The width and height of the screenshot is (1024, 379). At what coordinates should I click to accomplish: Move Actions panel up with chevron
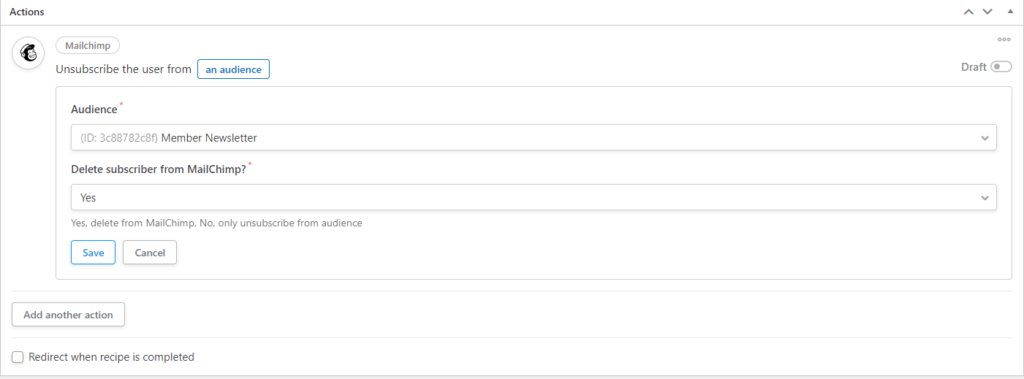coord(969,12)
